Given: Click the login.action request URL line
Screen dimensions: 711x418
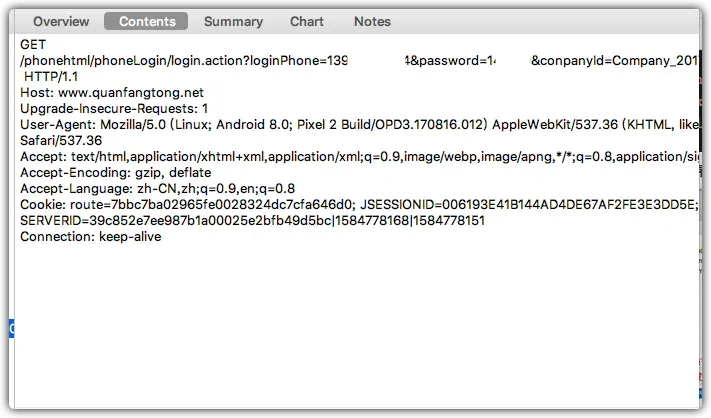Looking at the screenshot, I should tap(359, 61).
